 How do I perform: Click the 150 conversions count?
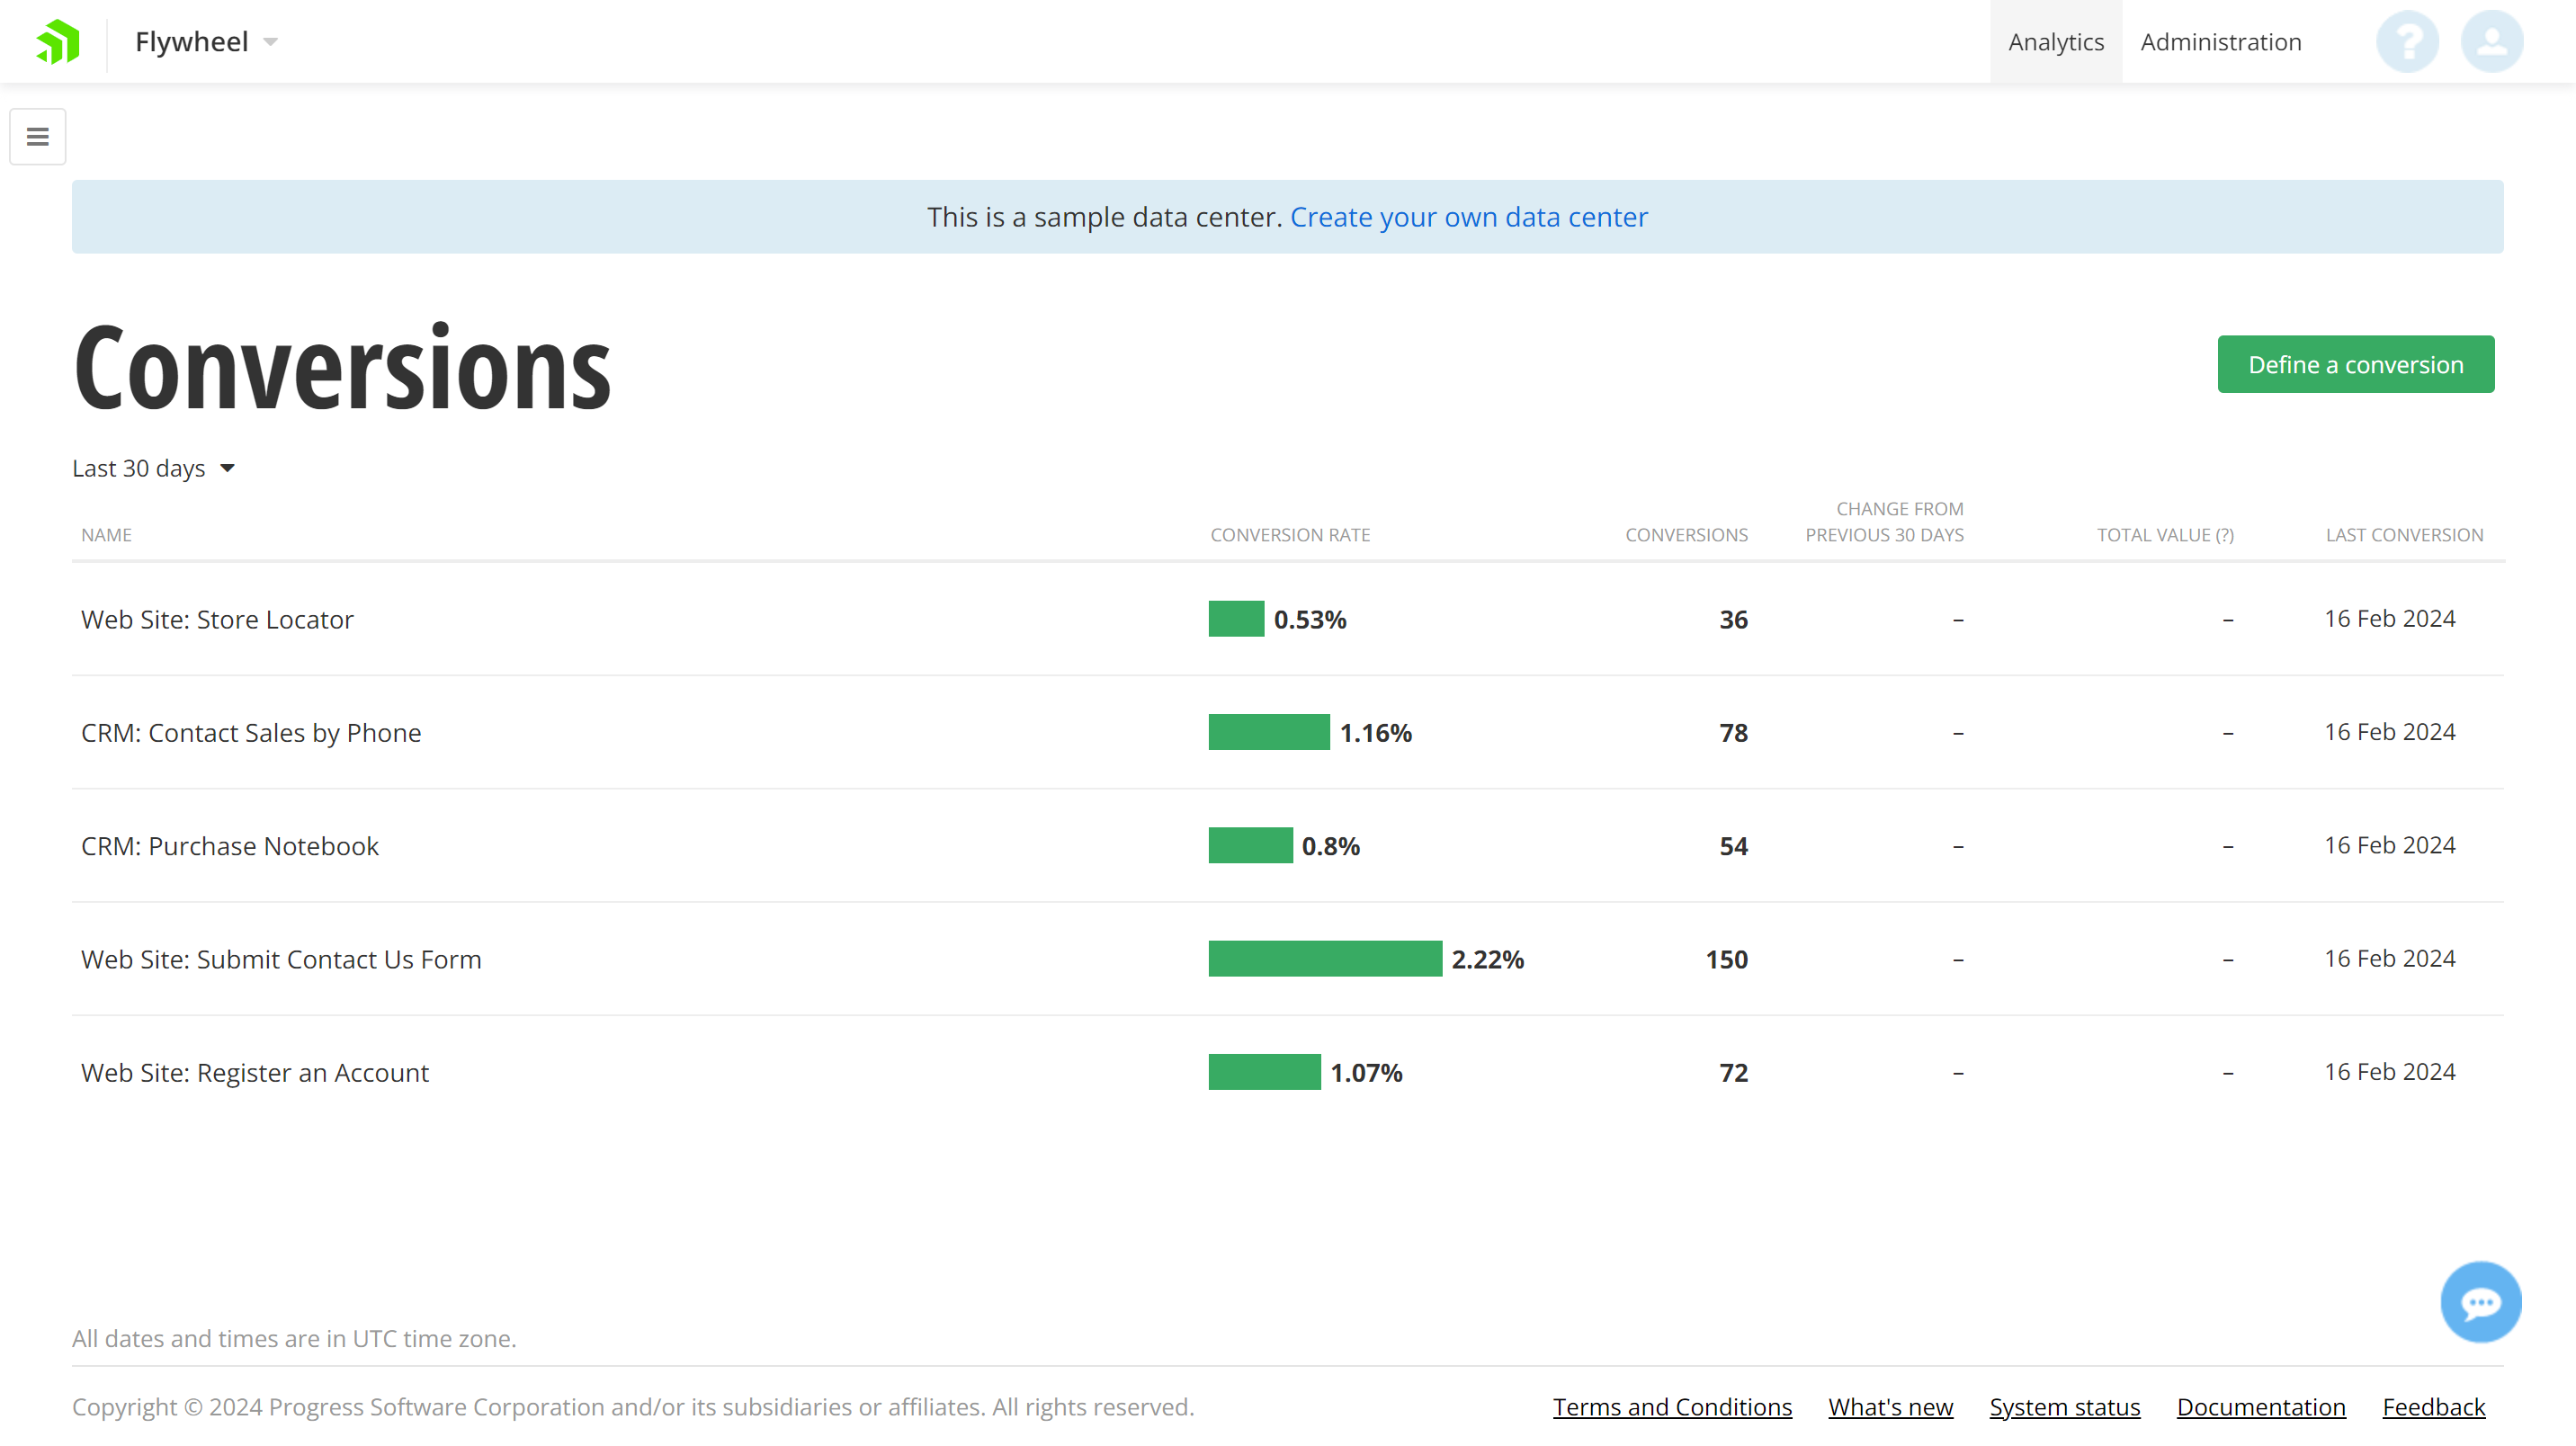tap(1726, 959)
